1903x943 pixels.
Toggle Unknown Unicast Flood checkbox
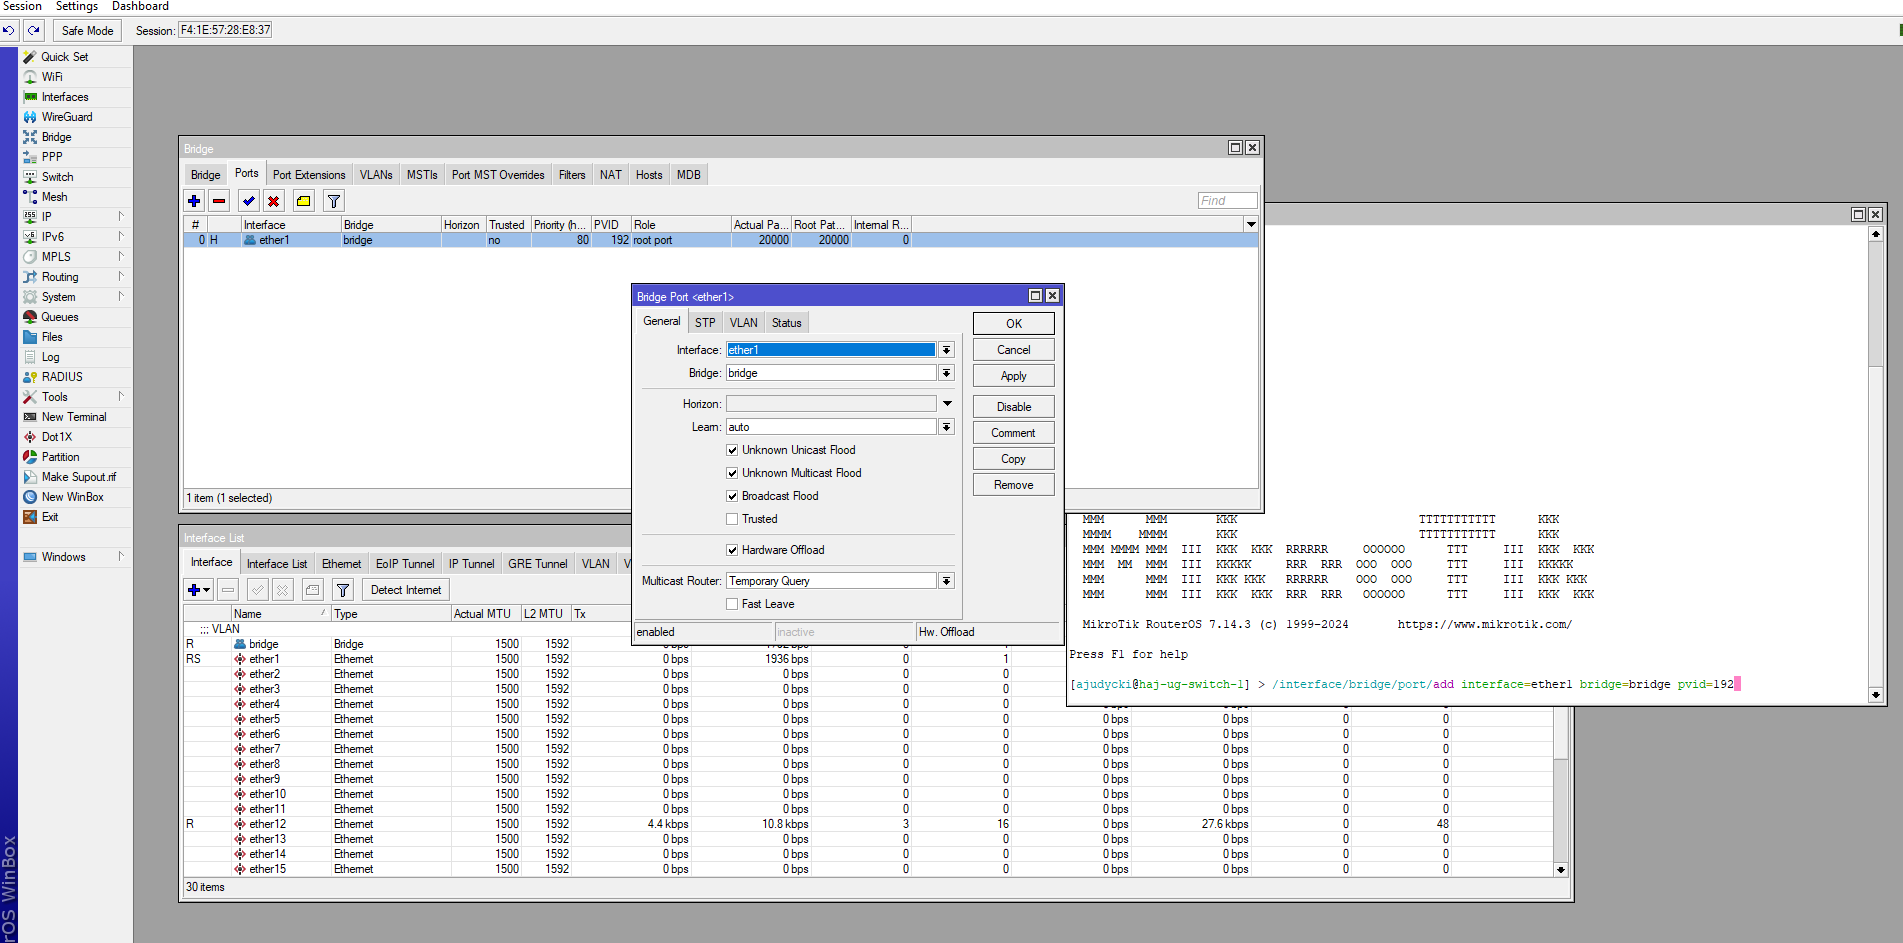(x=732, y=450)
